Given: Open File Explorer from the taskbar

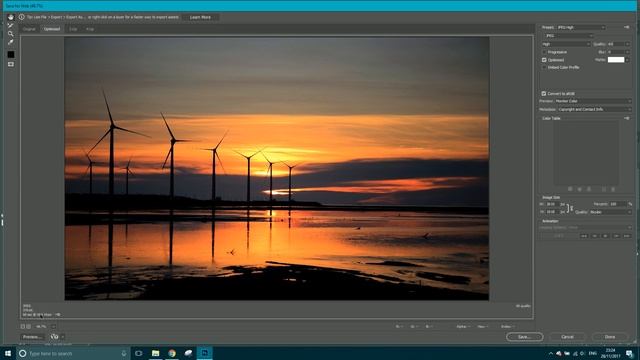Looking at the screenshot, I should point(156,353).
